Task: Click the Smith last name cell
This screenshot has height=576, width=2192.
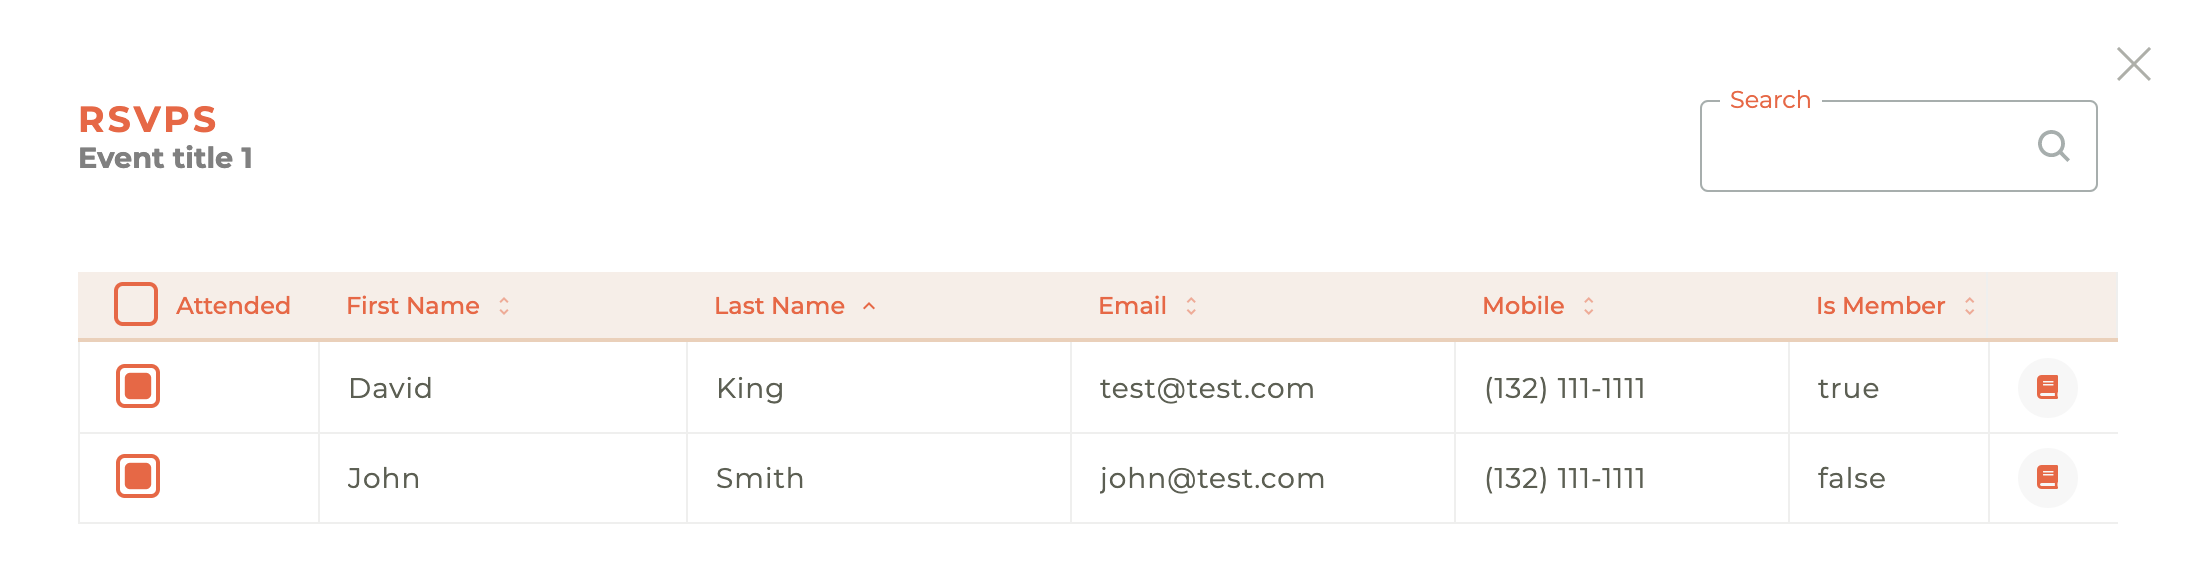Action: [760, 478]
